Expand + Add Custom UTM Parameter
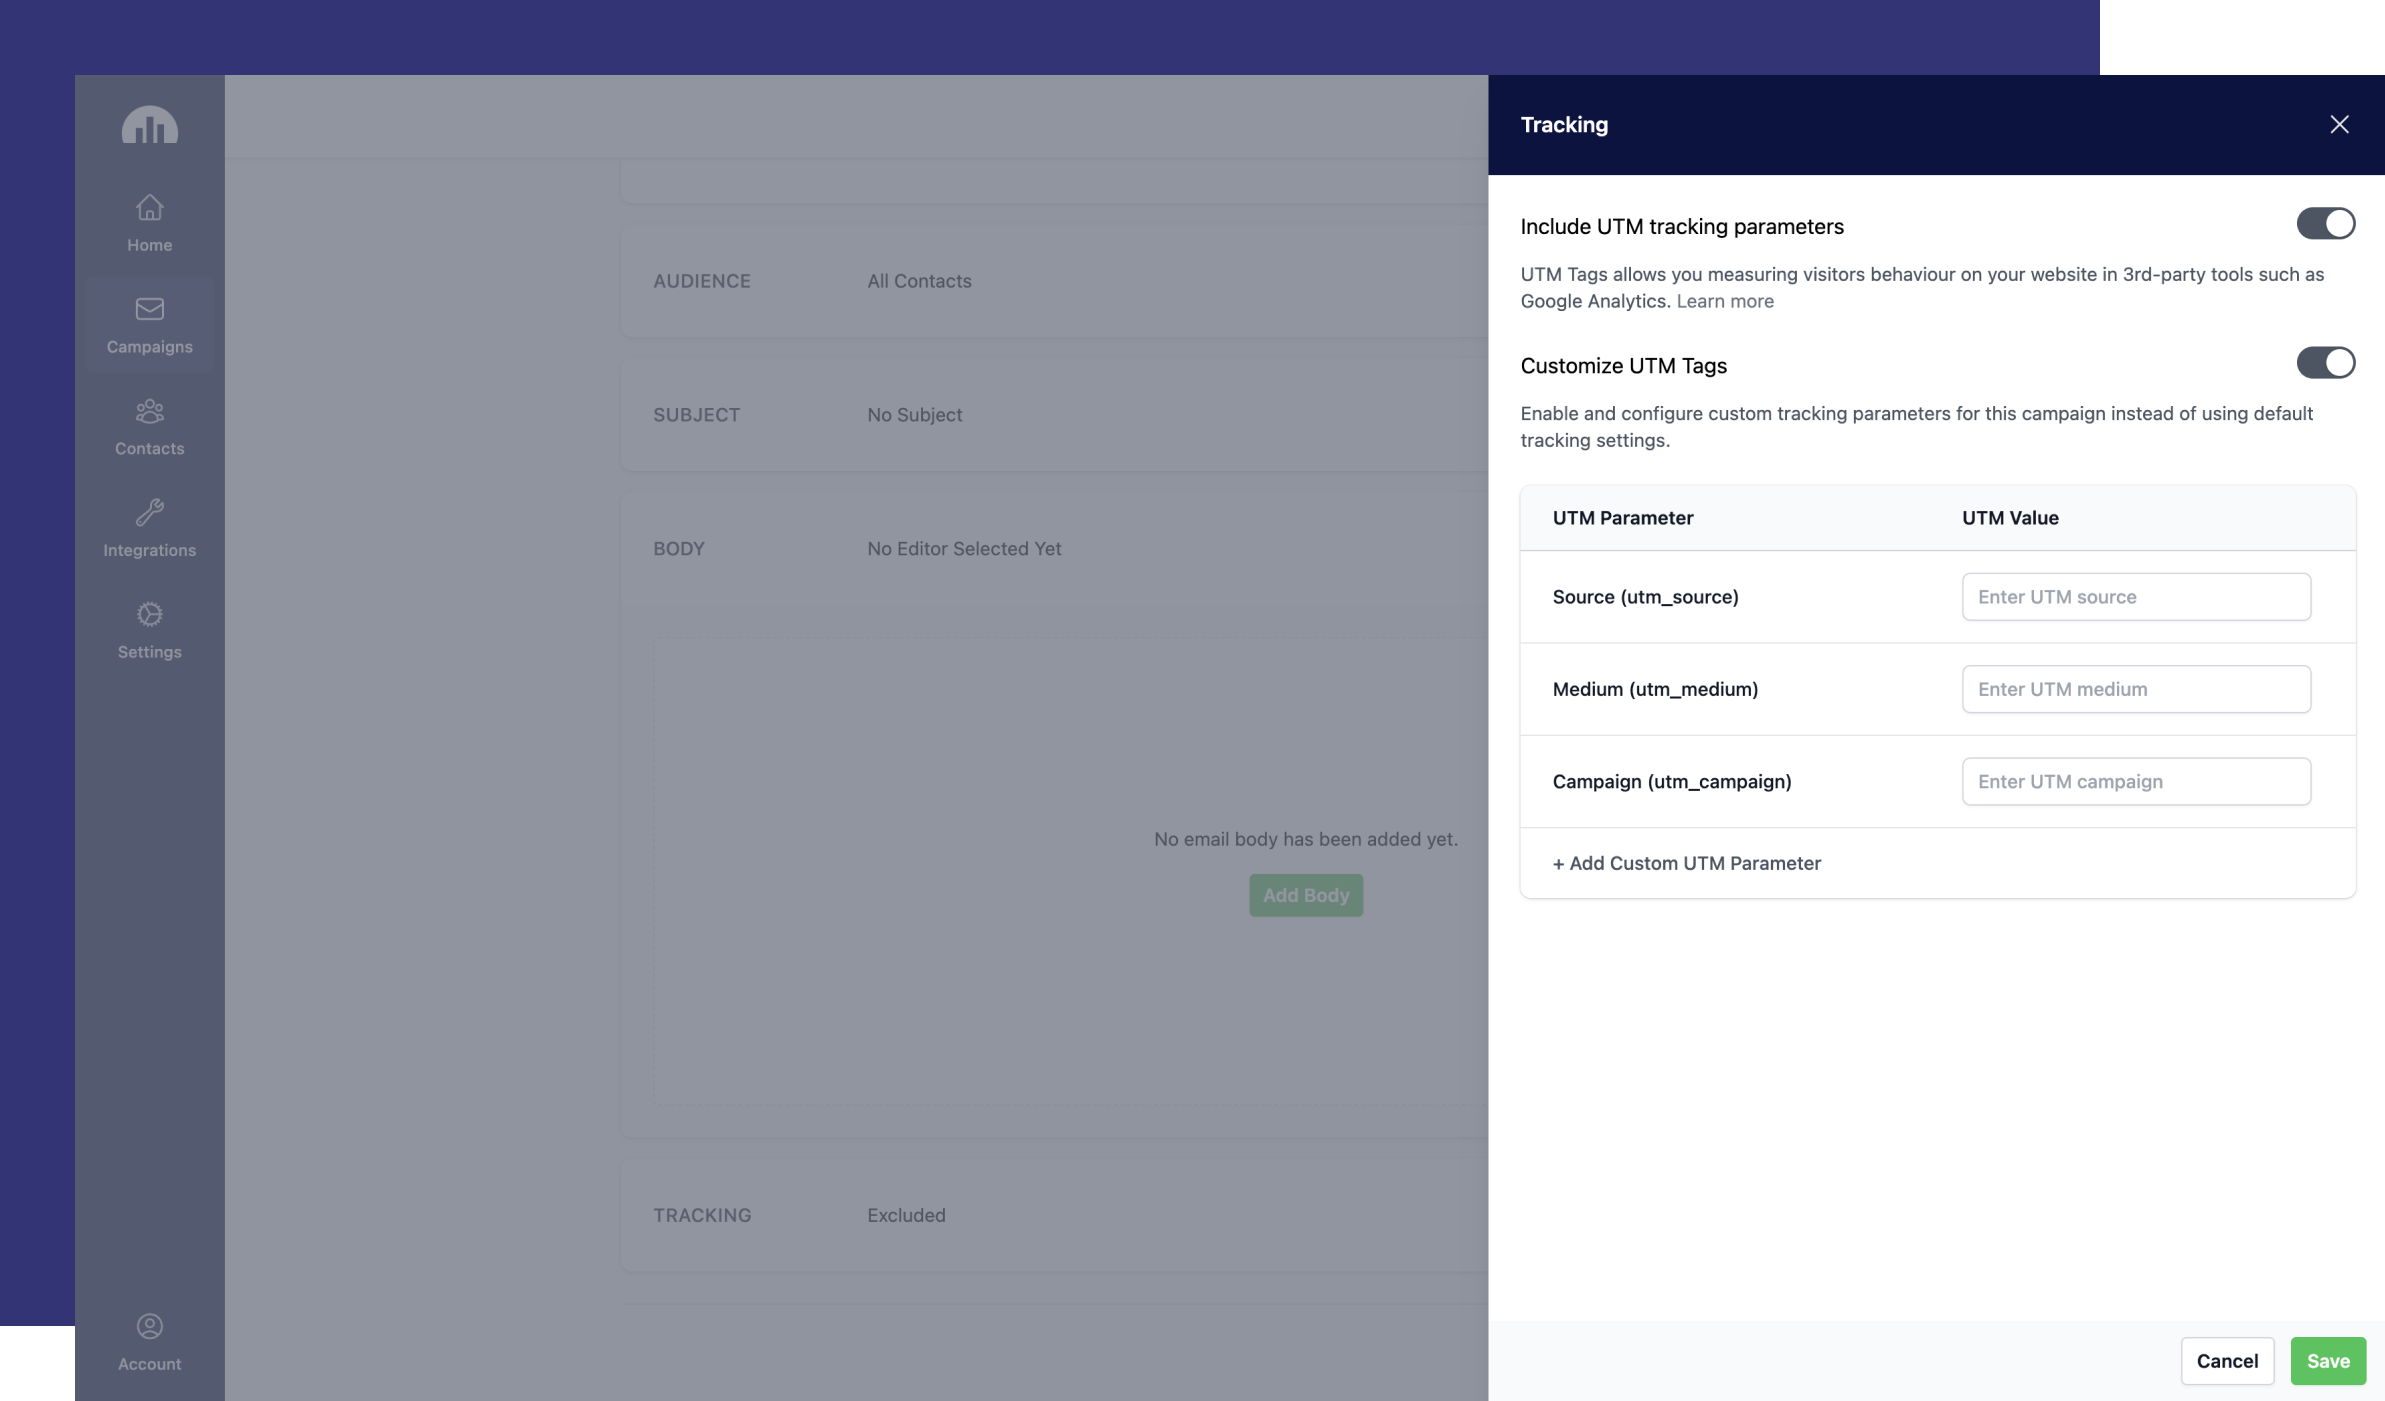2385x1401 pixels. click(1686, 863)
